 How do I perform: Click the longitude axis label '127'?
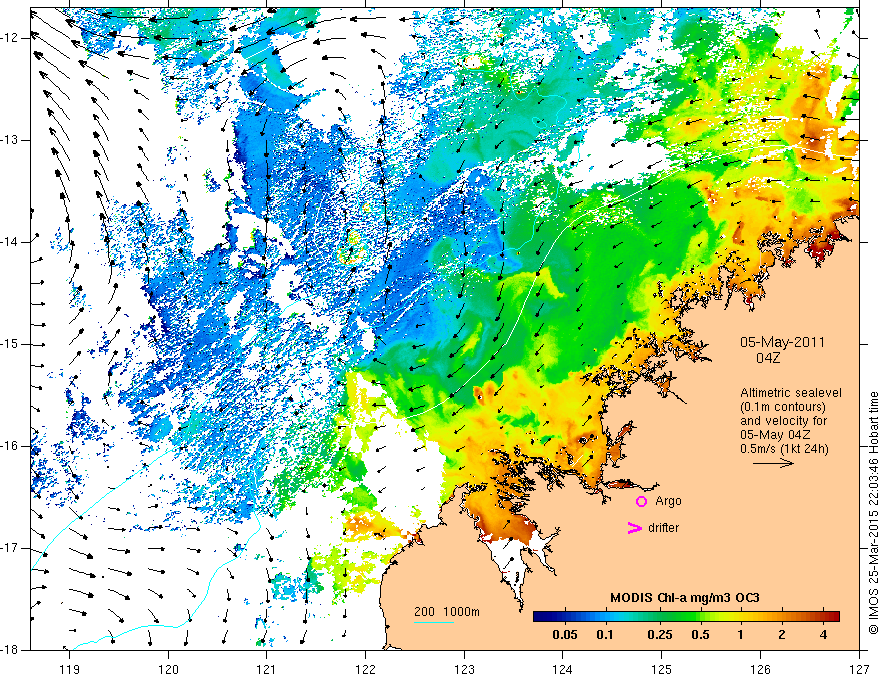coord(859,669)
